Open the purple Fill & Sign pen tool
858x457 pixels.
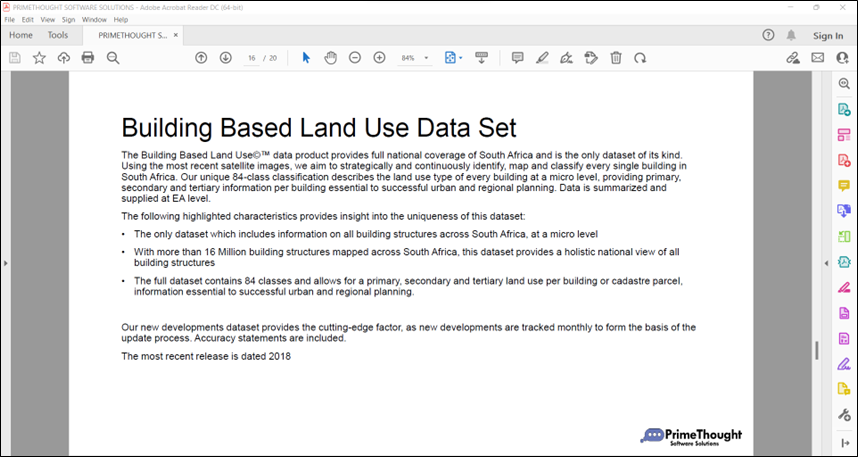pos(844,363)
